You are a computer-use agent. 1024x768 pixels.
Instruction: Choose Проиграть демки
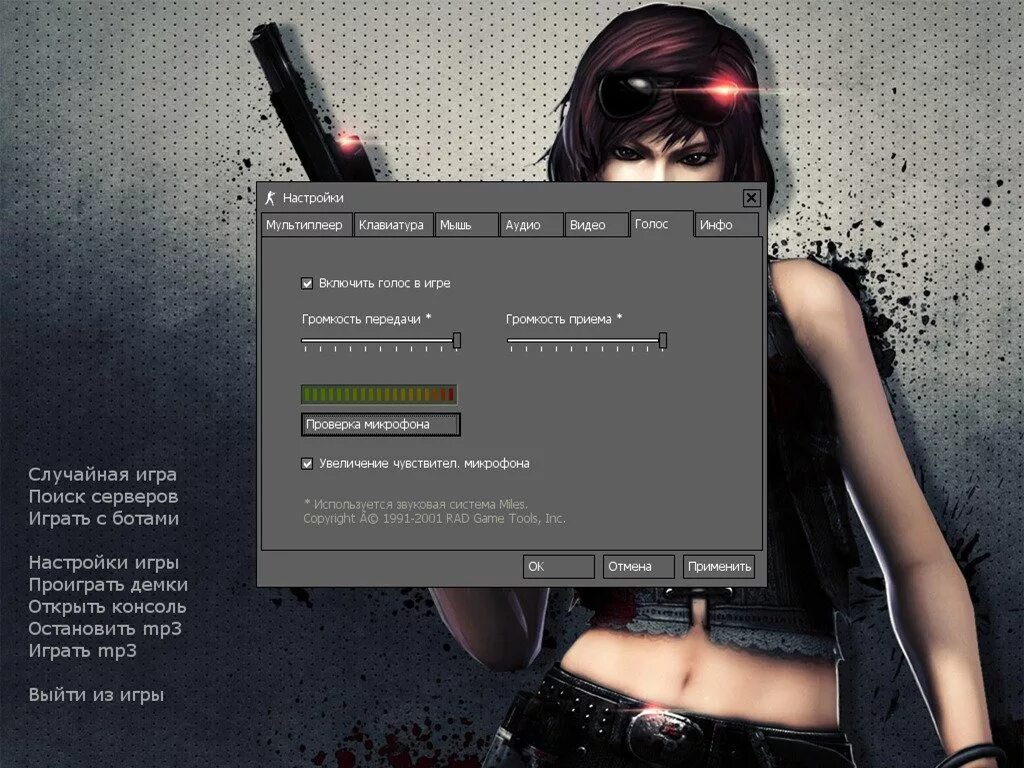point(108,584)
